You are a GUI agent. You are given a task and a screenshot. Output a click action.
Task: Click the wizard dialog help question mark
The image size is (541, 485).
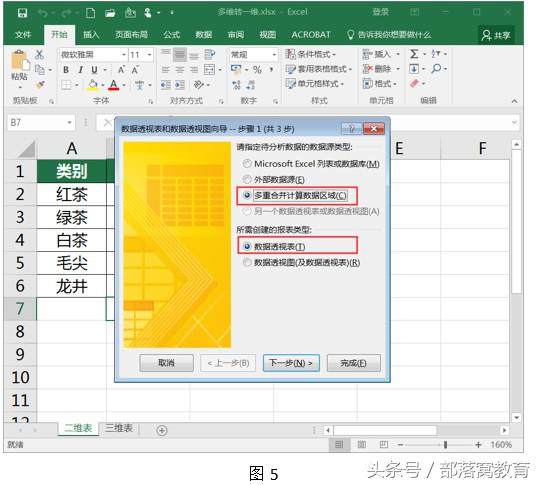tap(351, 129)
